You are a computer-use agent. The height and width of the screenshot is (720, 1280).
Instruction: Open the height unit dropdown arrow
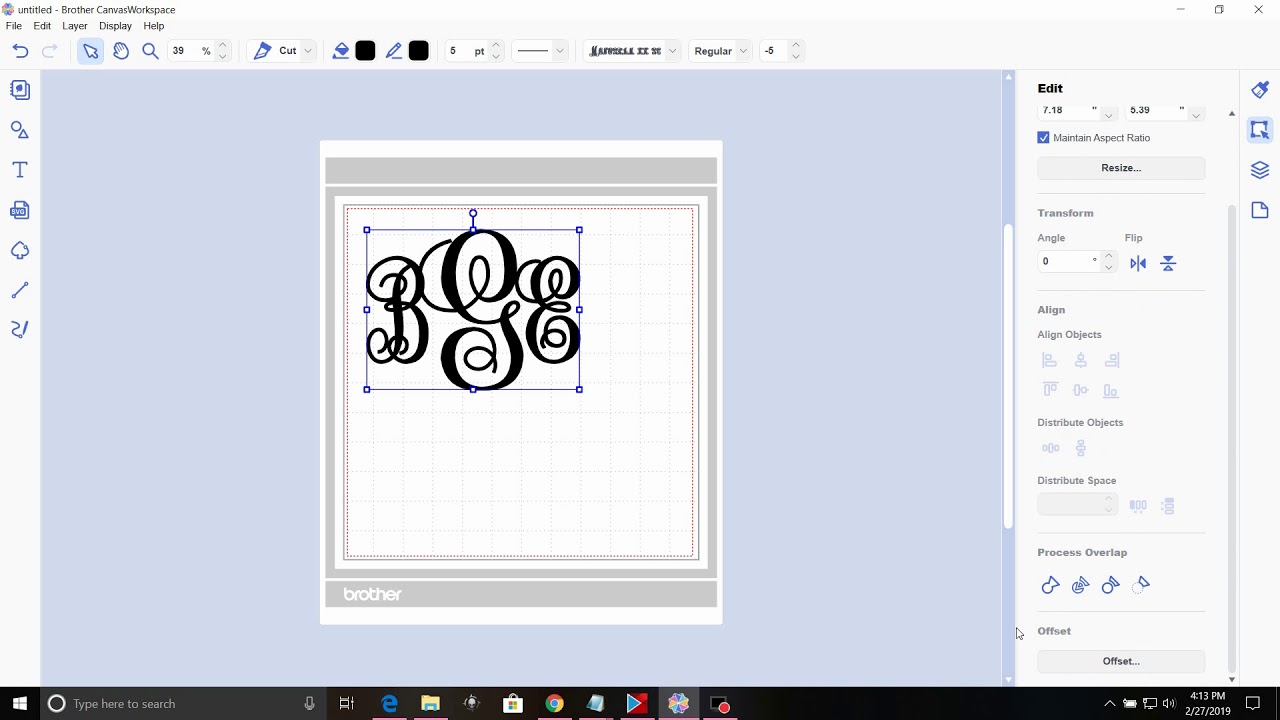tap(1195, 114)
